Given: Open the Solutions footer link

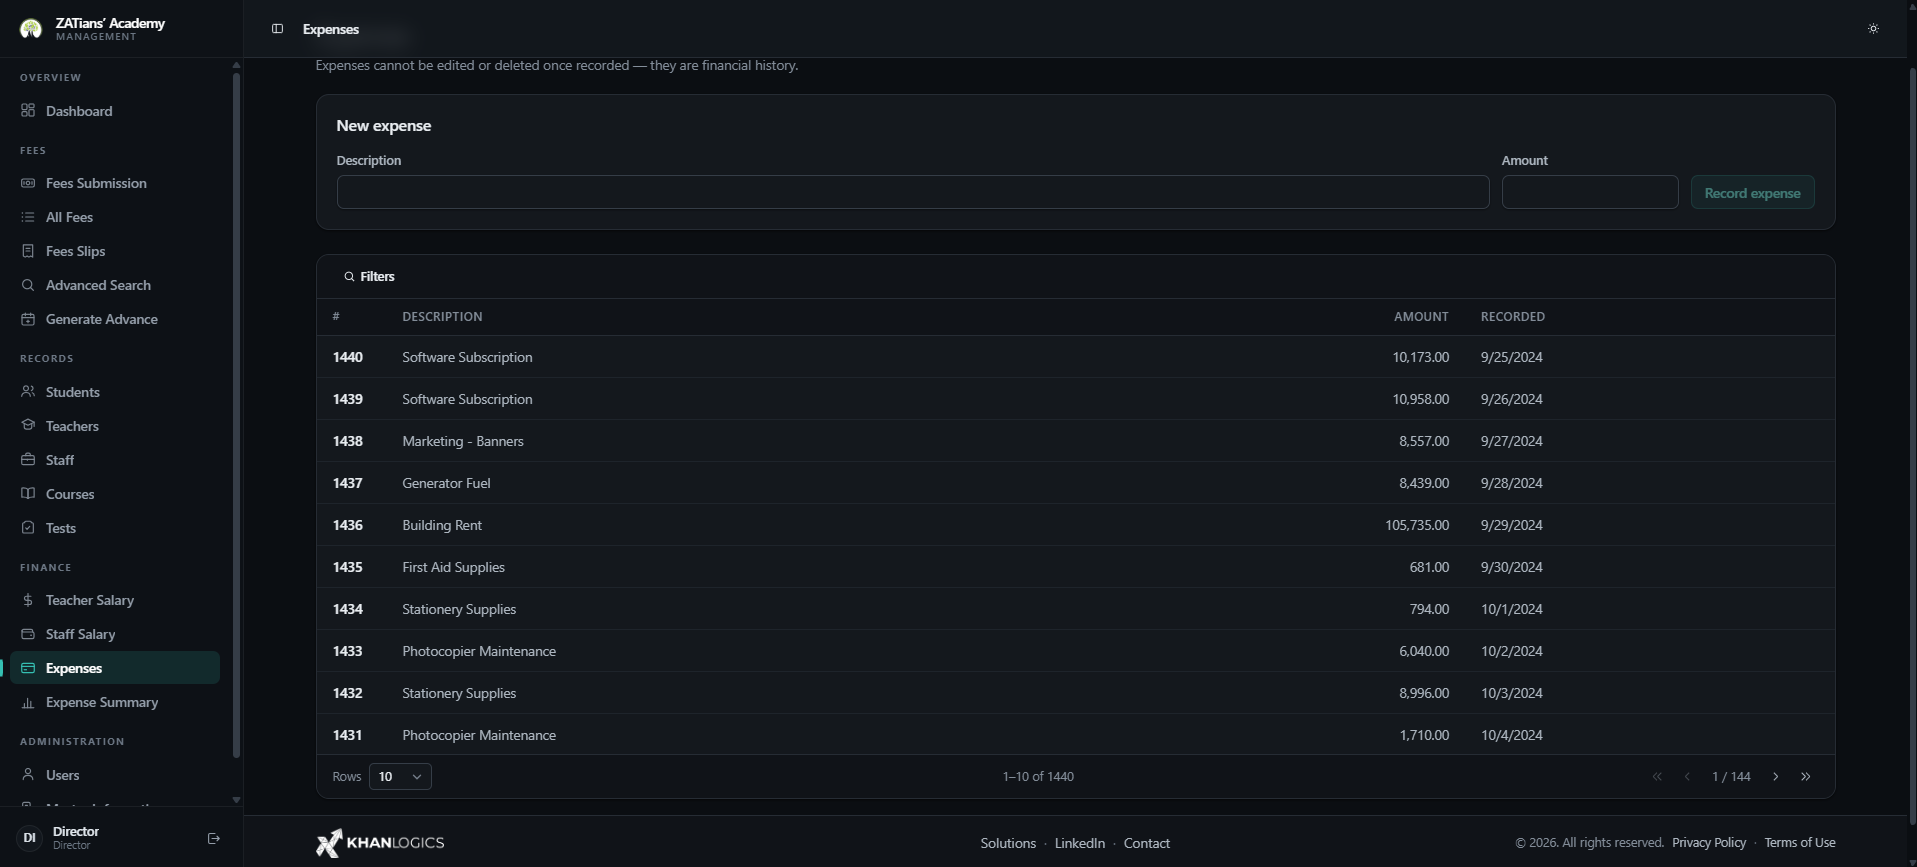Looking at the screenshot, I should click(1008, 843).
